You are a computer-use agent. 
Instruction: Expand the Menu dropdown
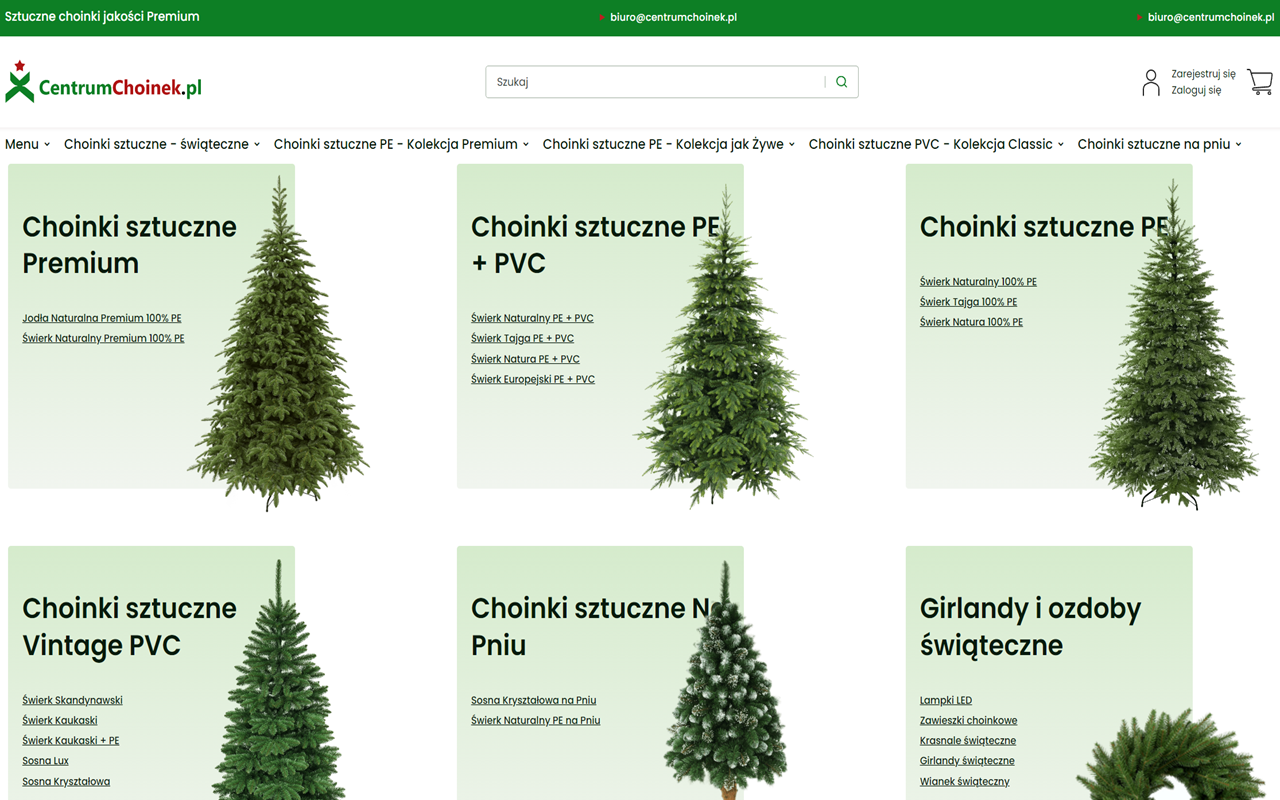27,144
